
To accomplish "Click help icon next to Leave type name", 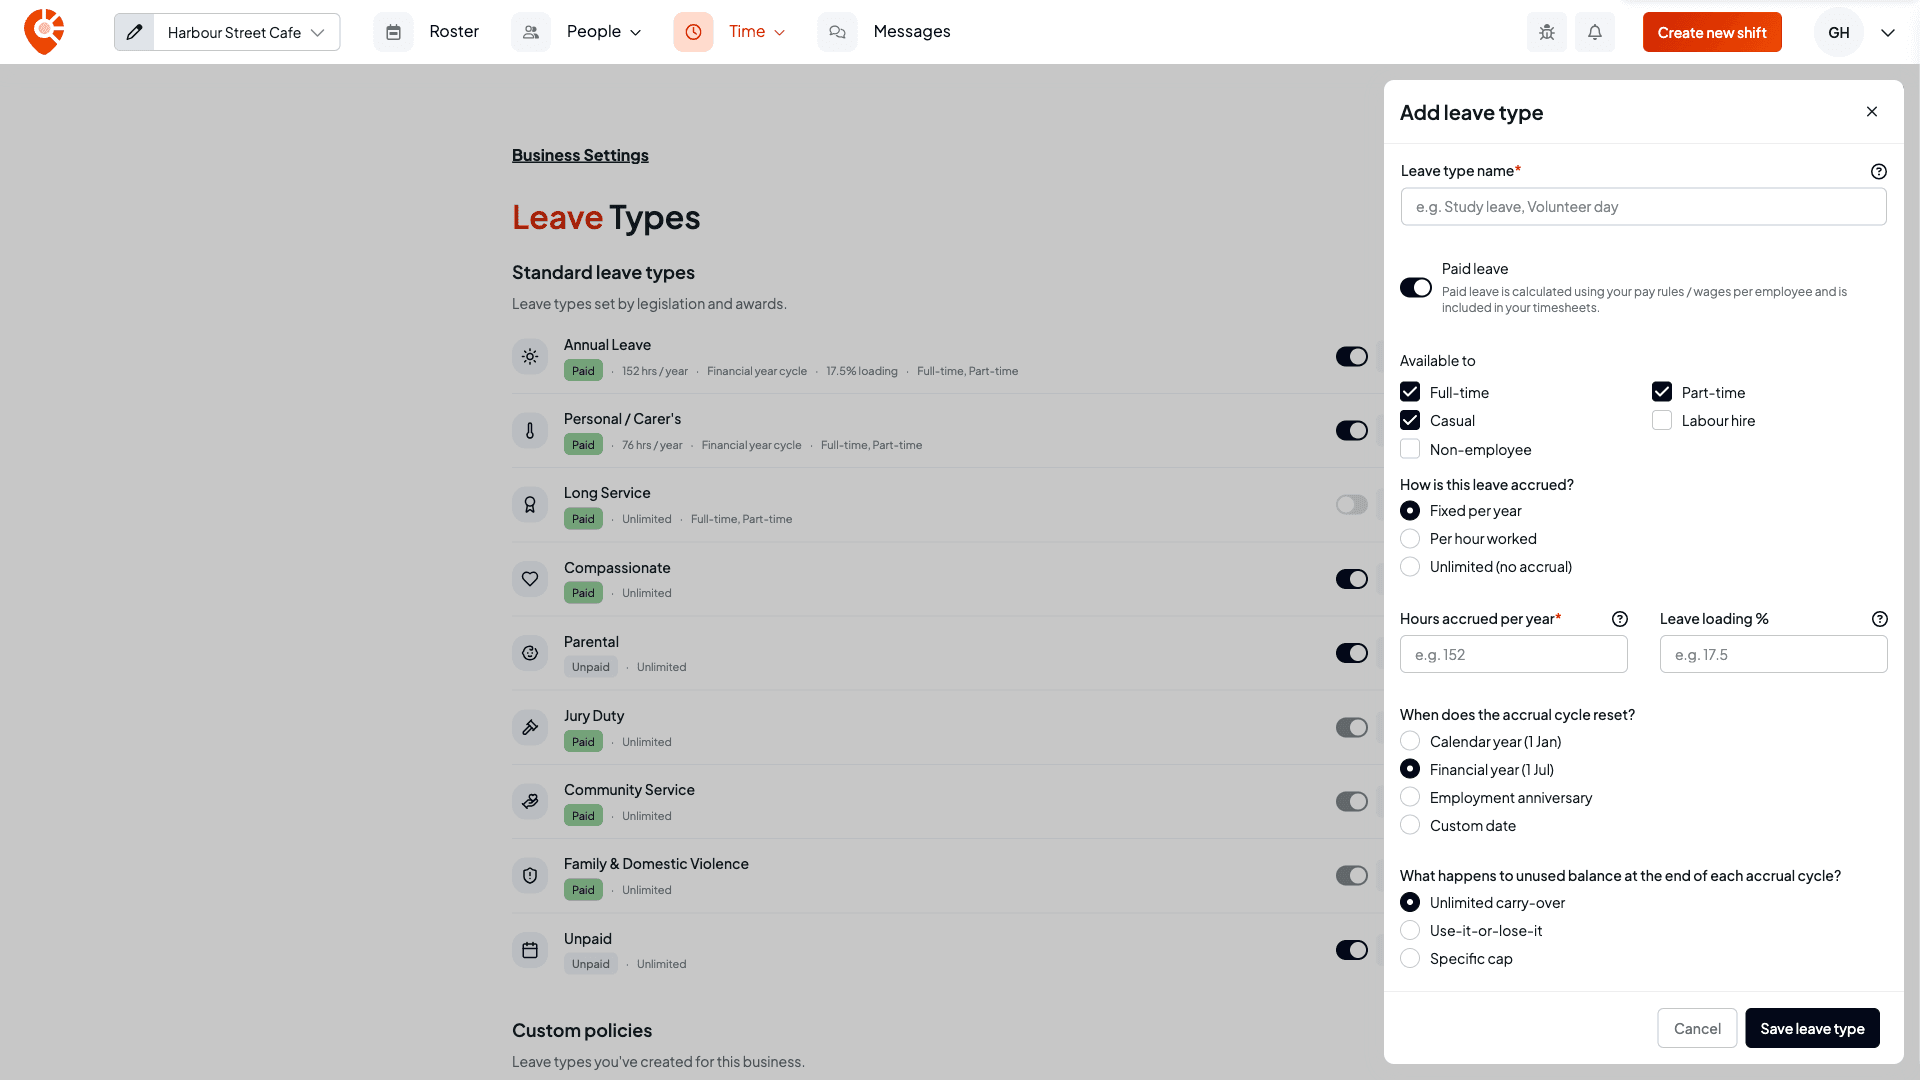I will click(x=1879, y=171).
